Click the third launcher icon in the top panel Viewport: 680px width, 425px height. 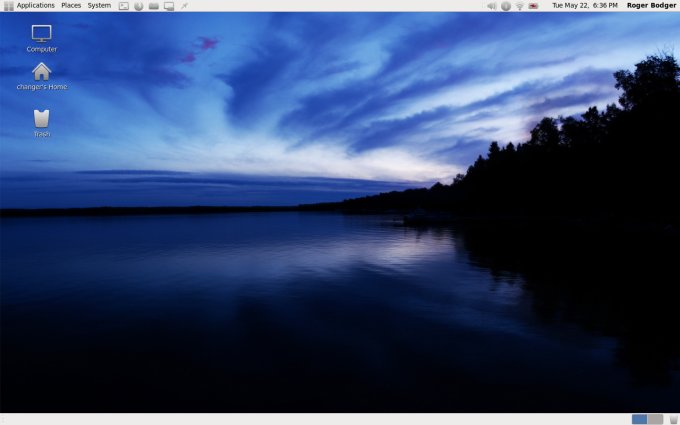154,6
